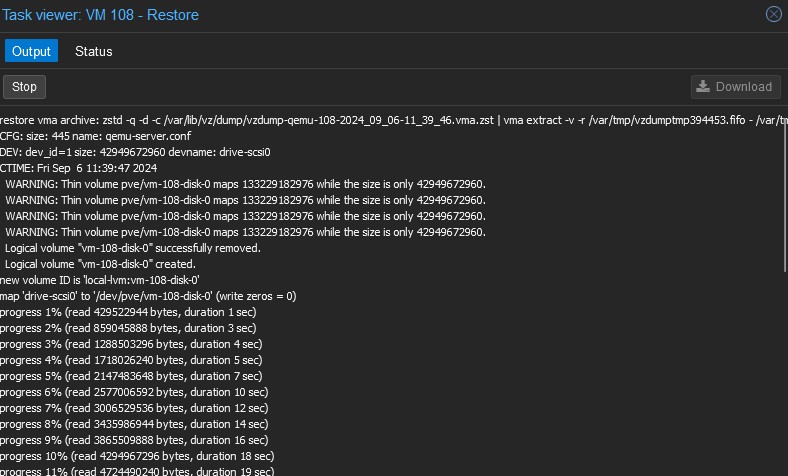This screenshot has height=476, width=788.
Task: Click the first Thin volume WARNING line
Action: point(245,184)
